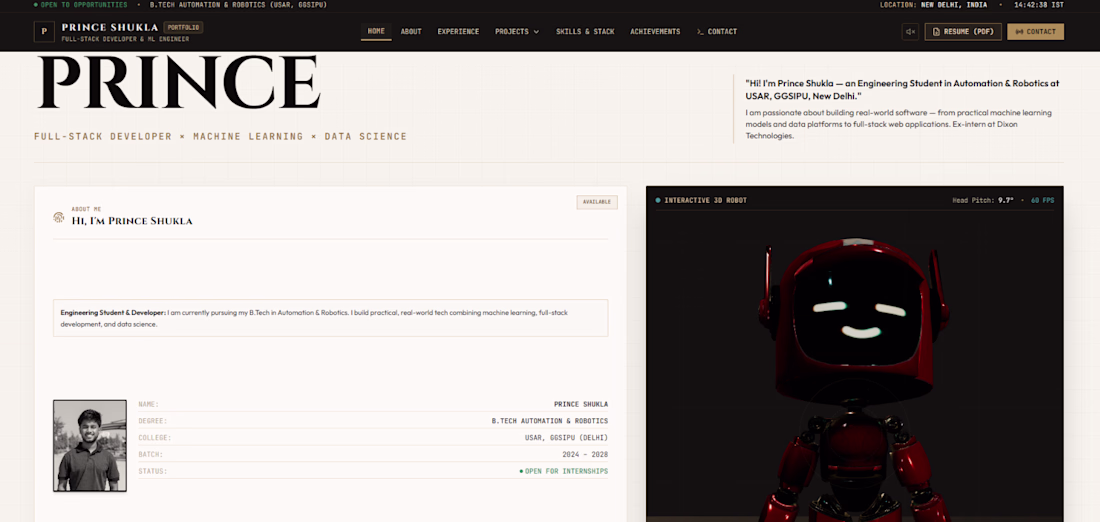
Task: Expand the Projects dropdown menu
Action: tap(517, 32)
